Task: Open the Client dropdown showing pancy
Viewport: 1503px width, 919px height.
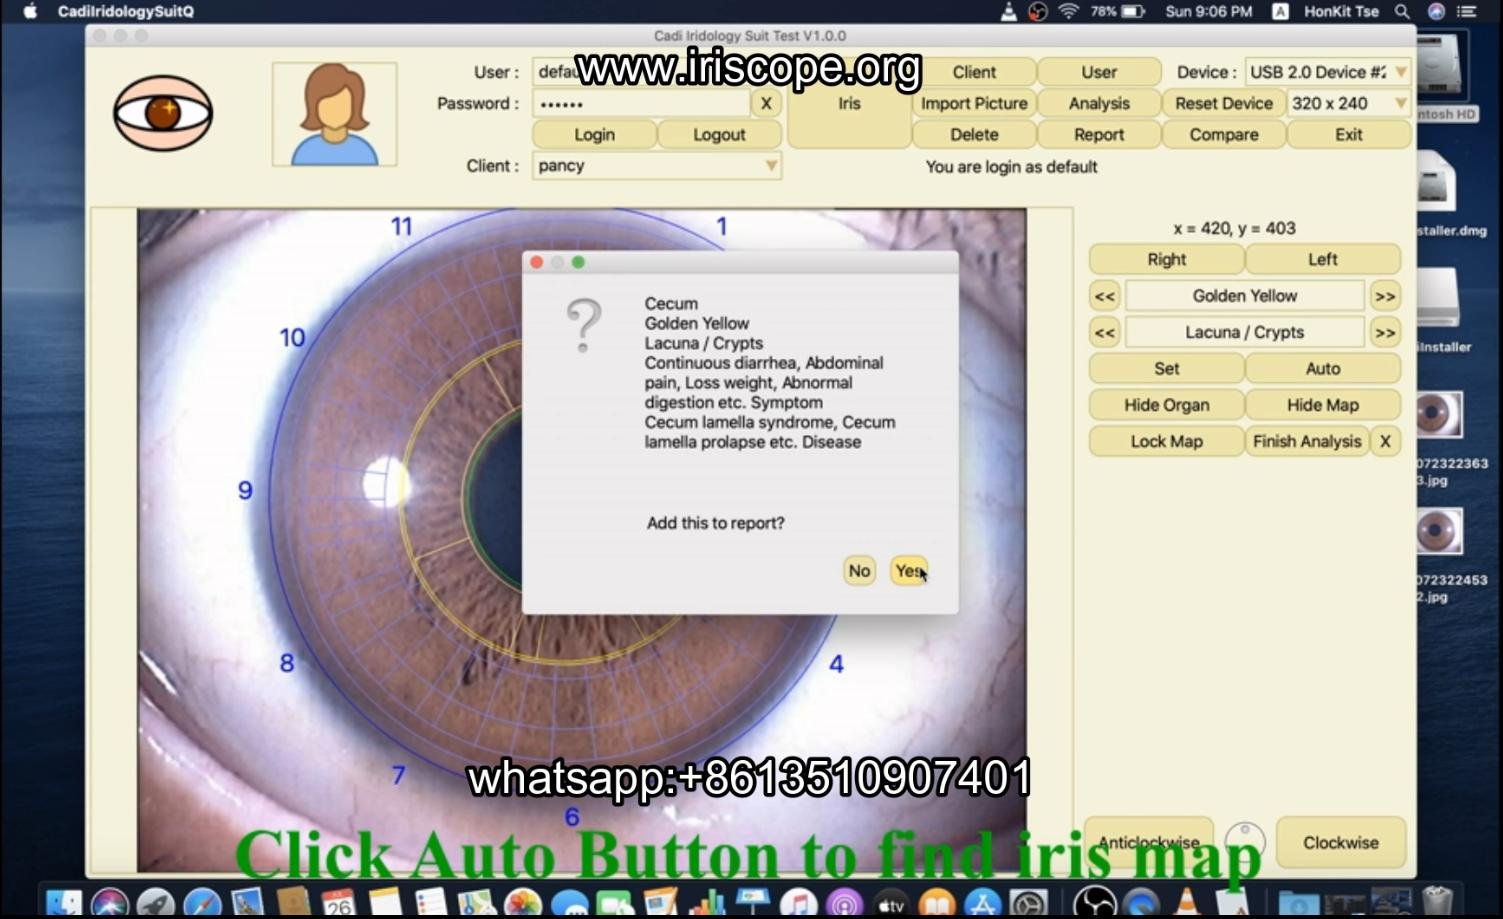Action: click(x=657, y=166)
